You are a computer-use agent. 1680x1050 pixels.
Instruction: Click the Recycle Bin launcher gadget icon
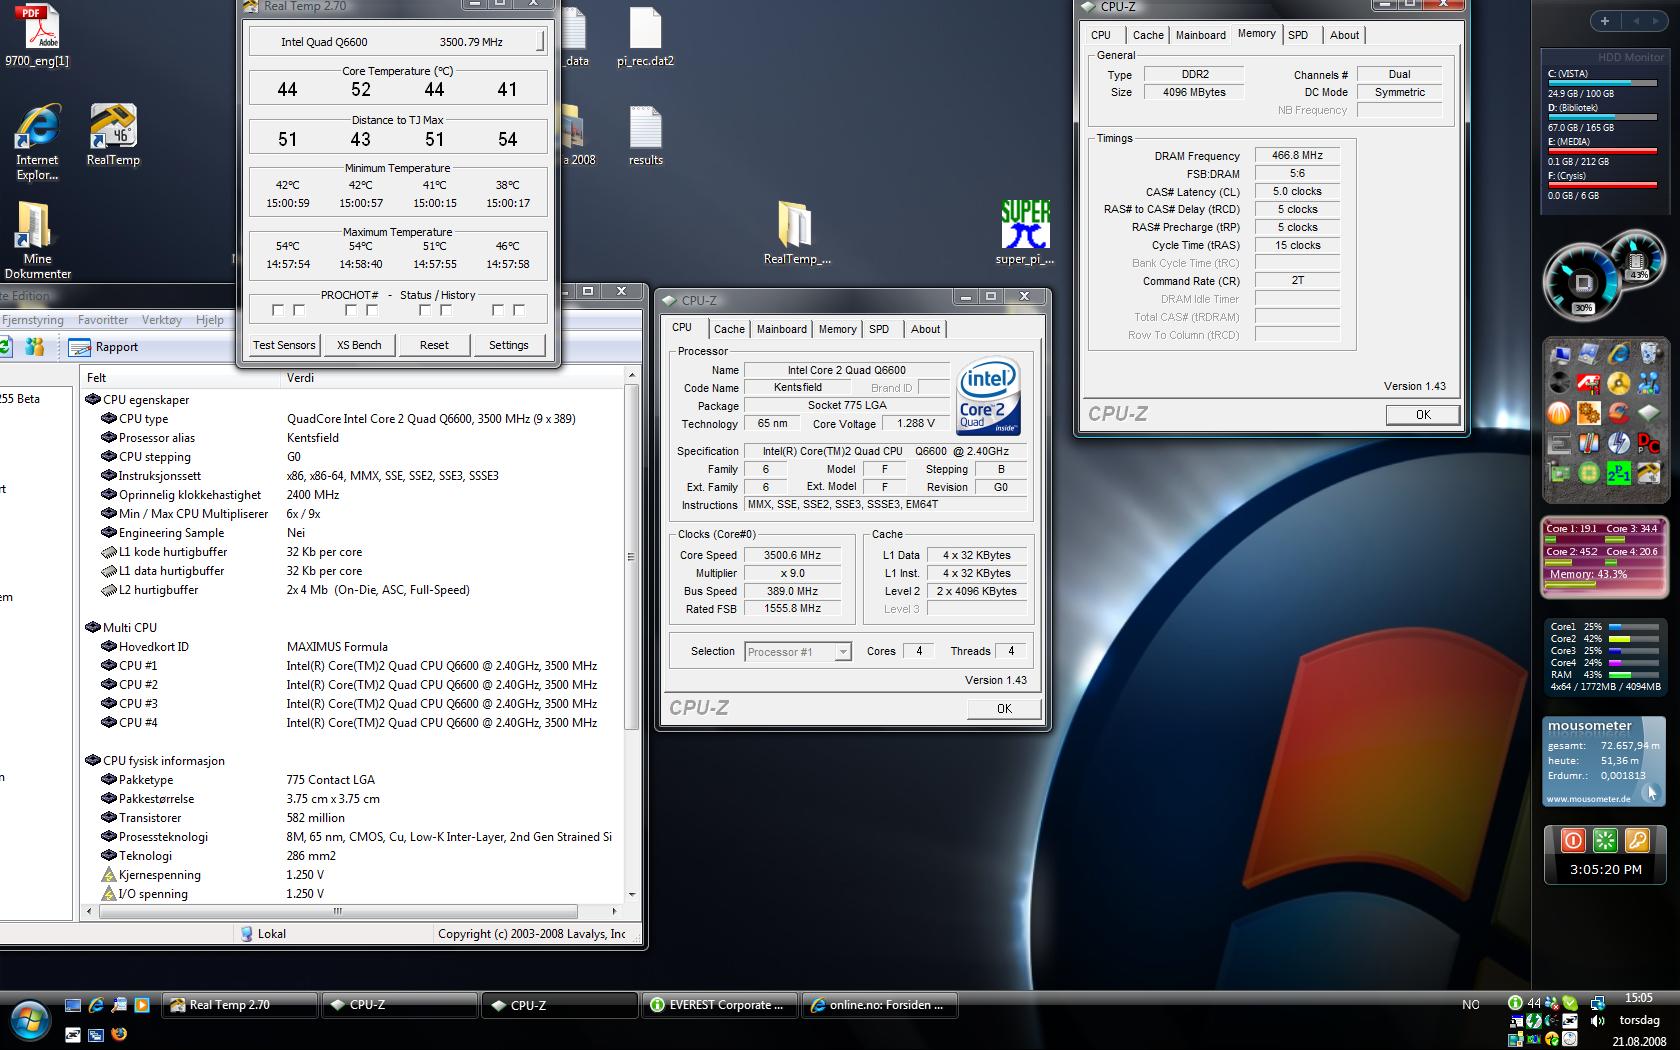(1649, 353)
